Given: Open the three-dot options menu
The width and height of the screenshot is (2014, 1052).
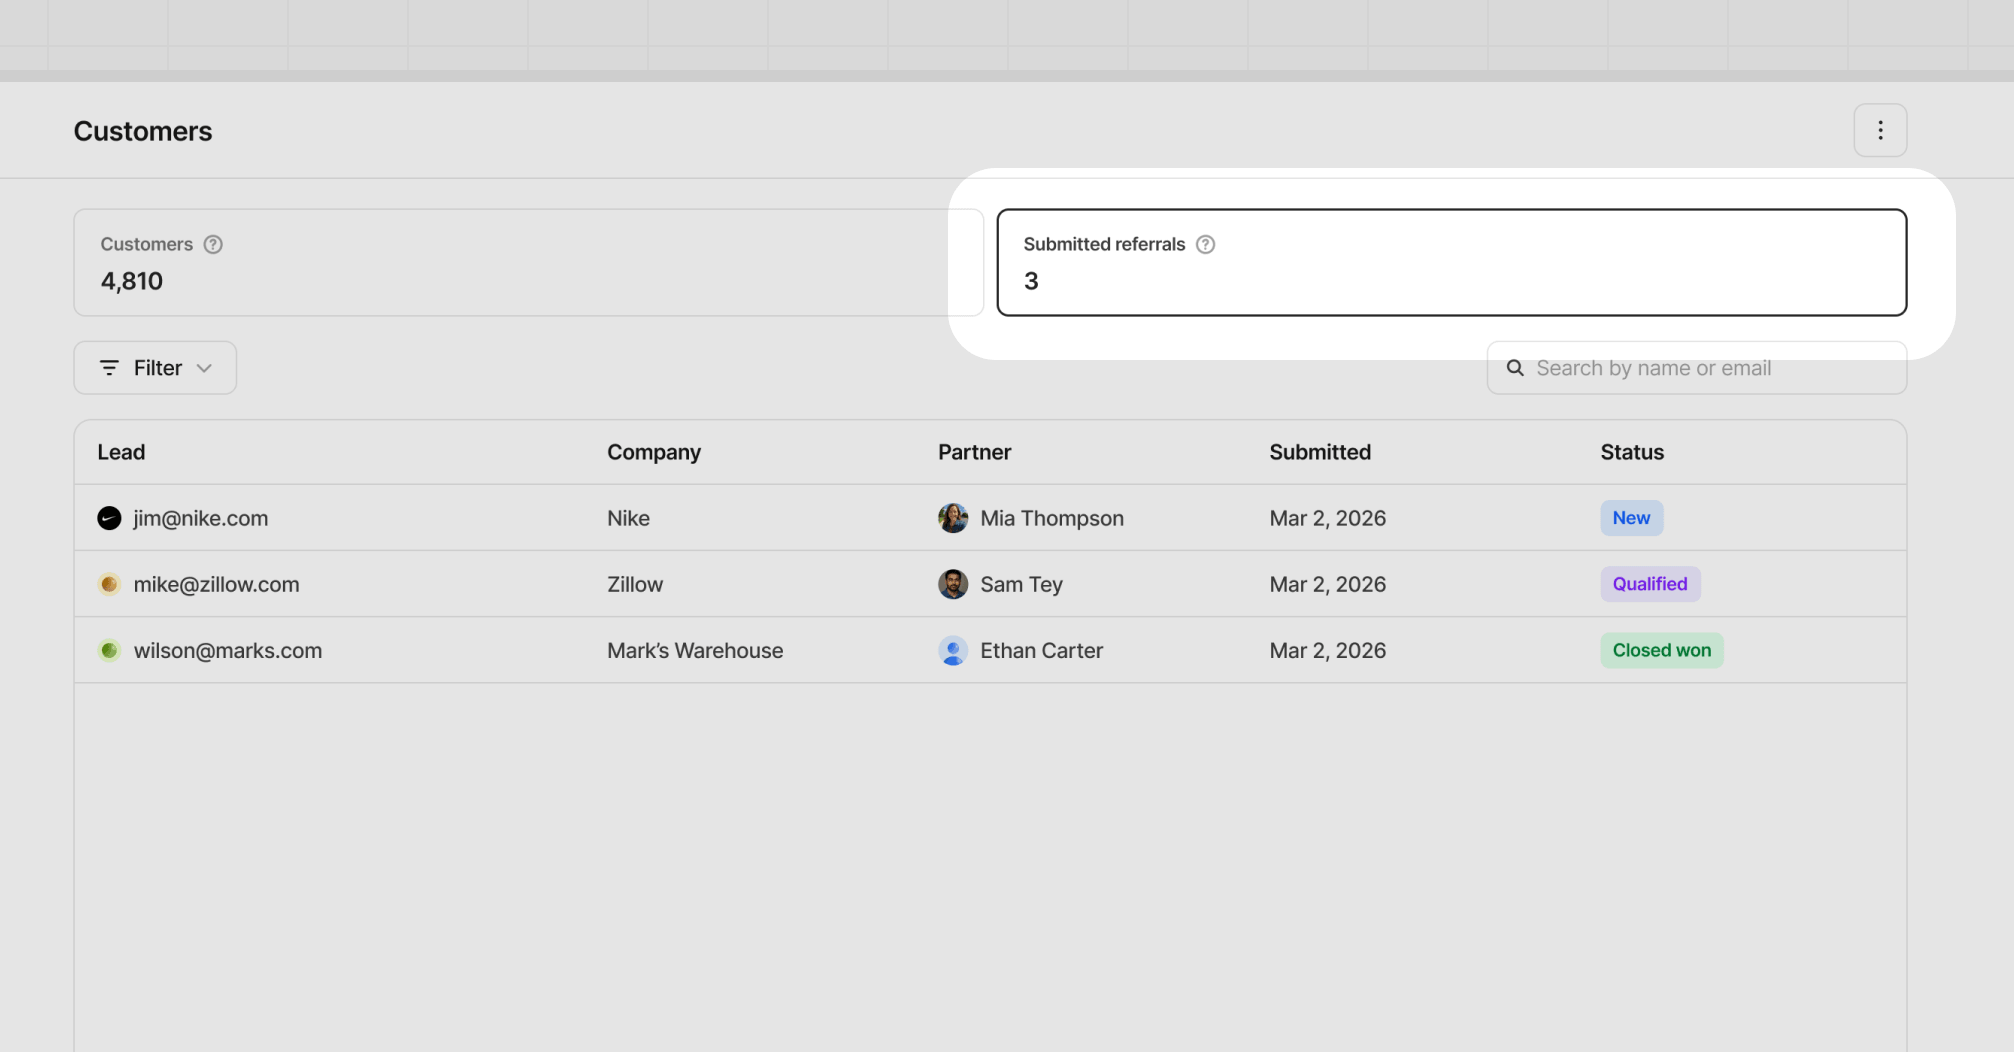Looking at the screenshot, I should point(1880,130).
